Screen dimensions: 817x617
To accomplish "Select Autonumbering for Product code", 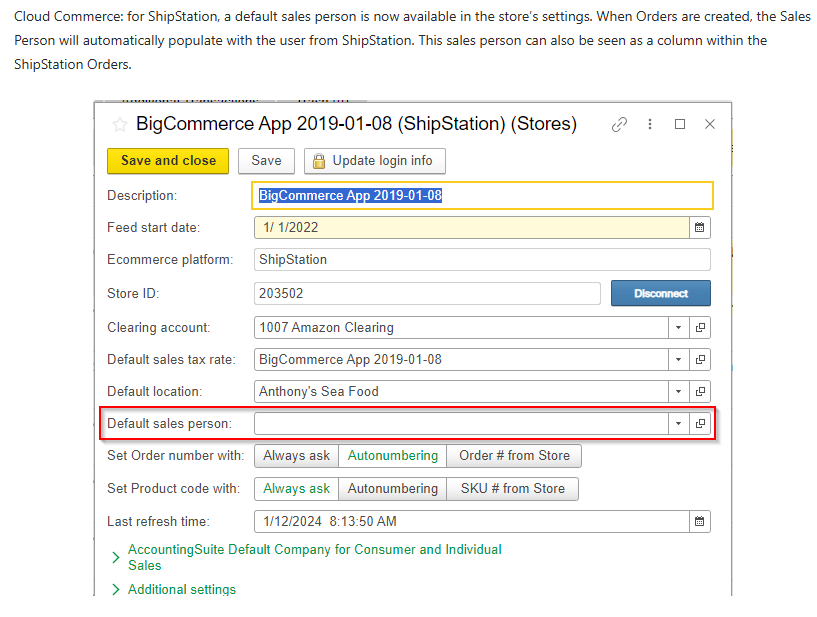I will coord(393,489).
